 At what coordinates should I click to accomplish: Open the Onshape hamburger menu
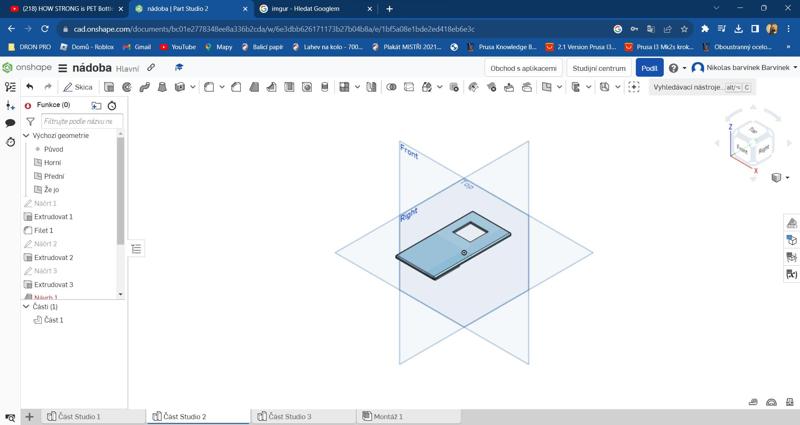coord(63,68)
